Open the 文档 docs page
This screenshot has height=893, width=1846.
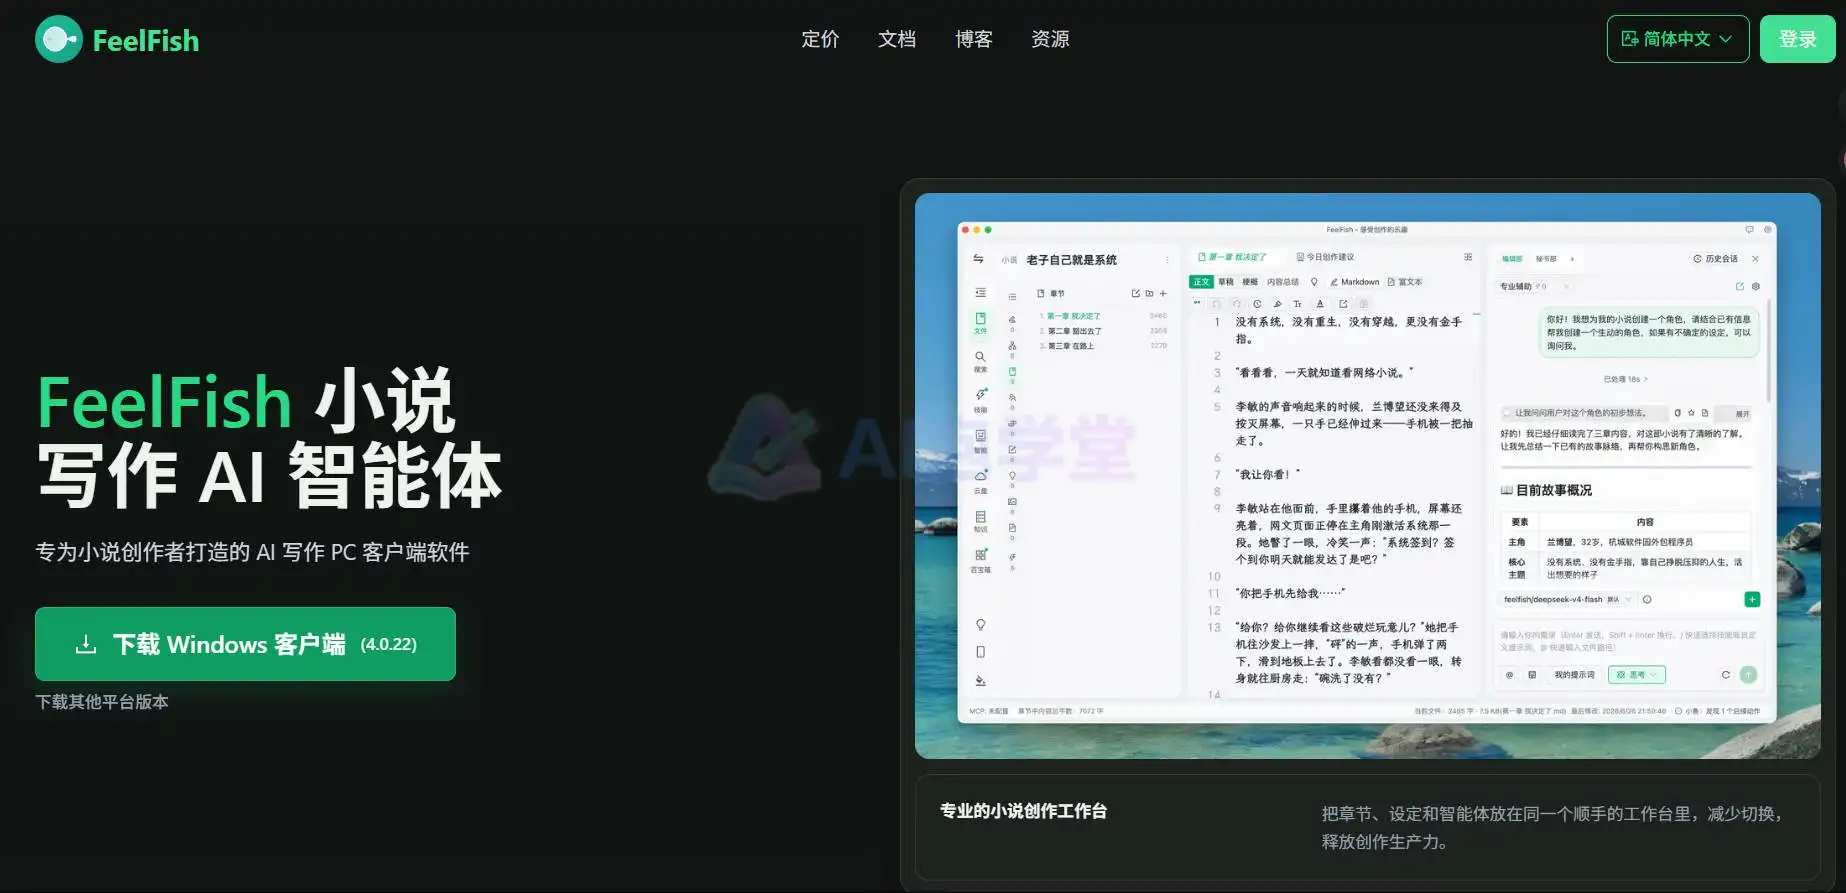click(x=897, y=39)
